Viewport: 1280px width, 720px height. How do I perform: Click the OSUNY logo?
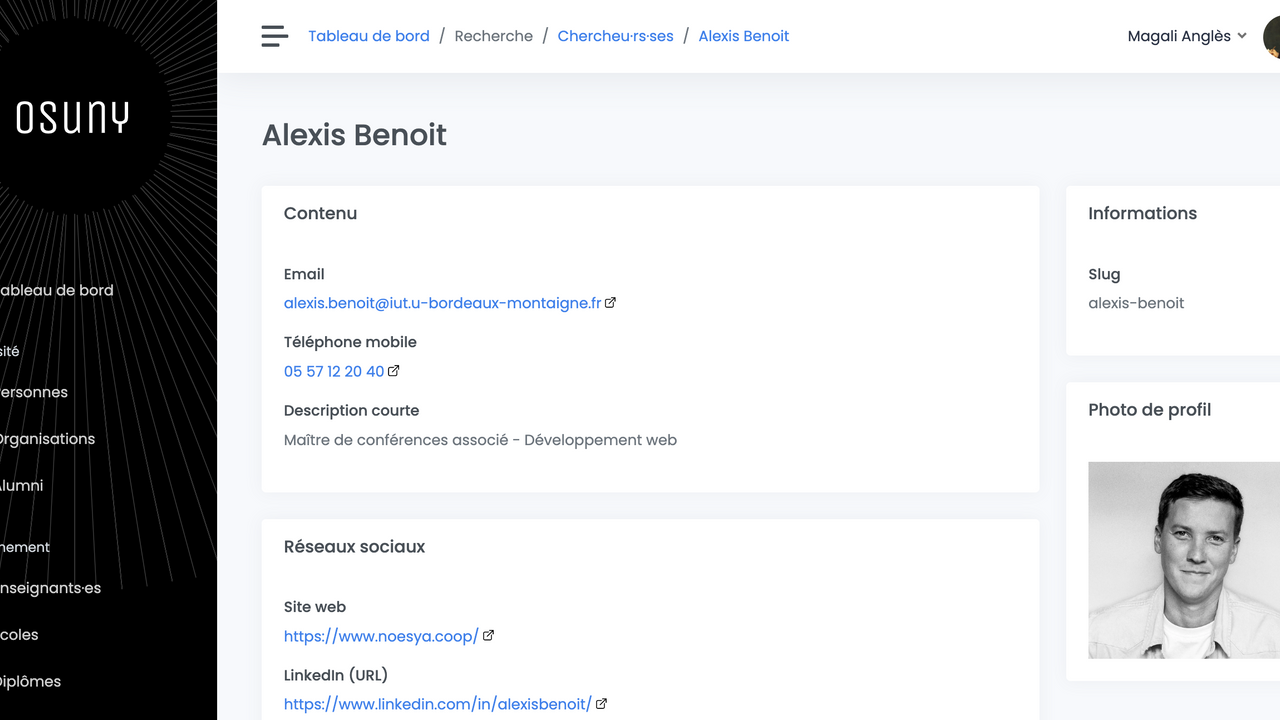tap(73, 118)
